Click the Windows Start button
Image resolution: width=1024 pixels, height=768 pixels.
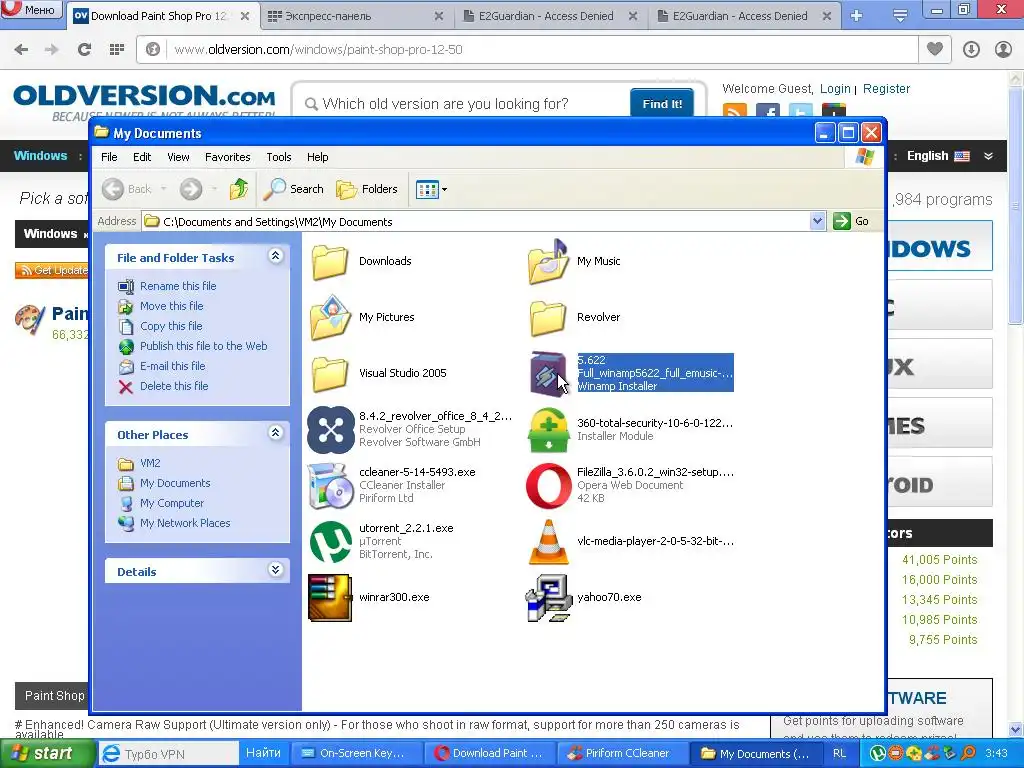47,754
